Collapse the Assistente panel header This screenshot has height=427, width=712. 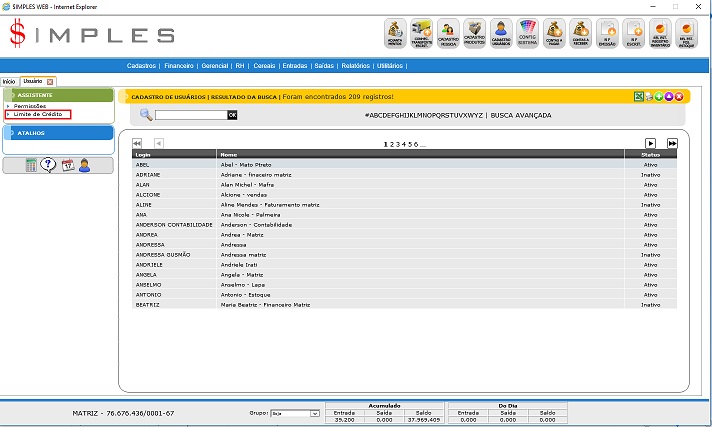pos(57,95)
